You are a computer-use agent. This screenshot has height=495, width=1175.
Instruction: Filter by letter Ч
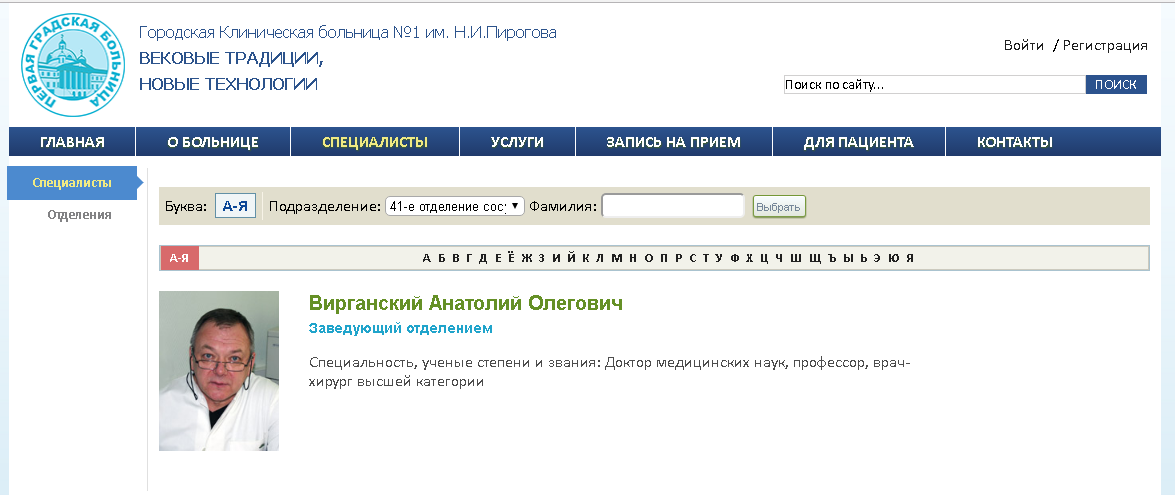point(779,258)
